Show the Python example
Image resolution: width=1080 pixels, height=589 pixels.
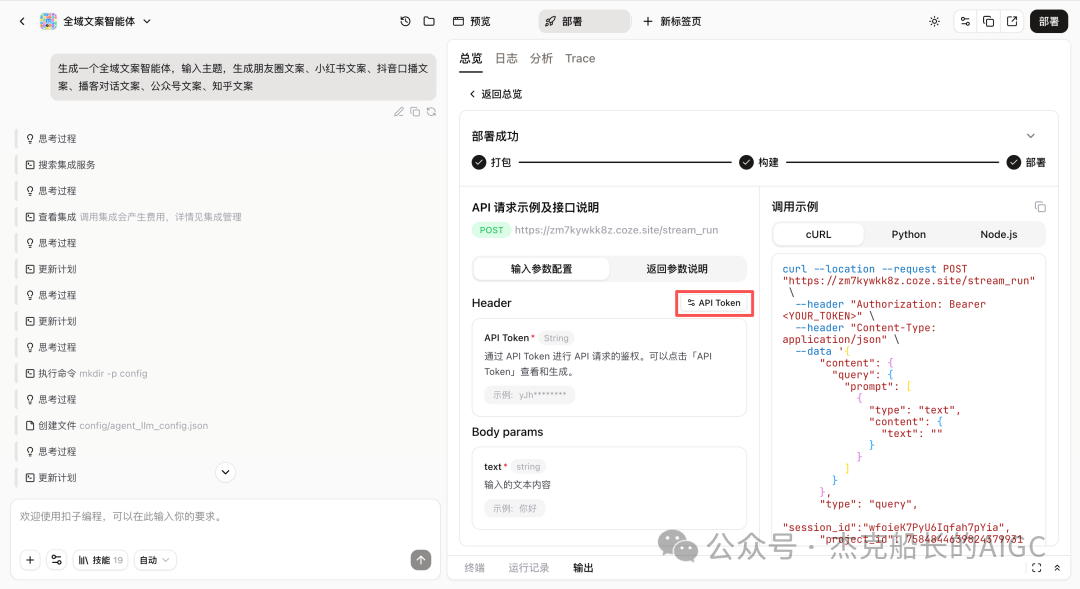click(x=908, y=234)
